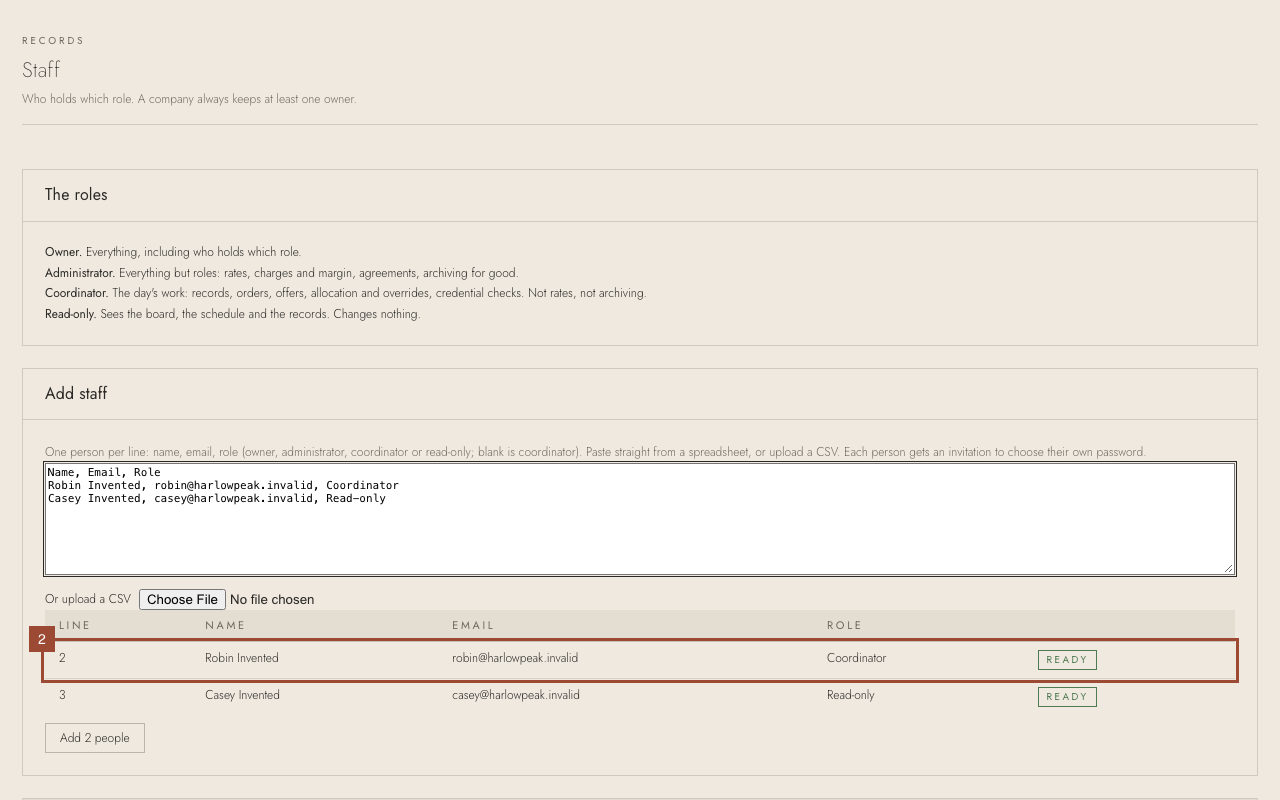The image size is (1280, 800).
Task: Click the READY badge for Robin Invented
Action: [x=1067, y=660]
